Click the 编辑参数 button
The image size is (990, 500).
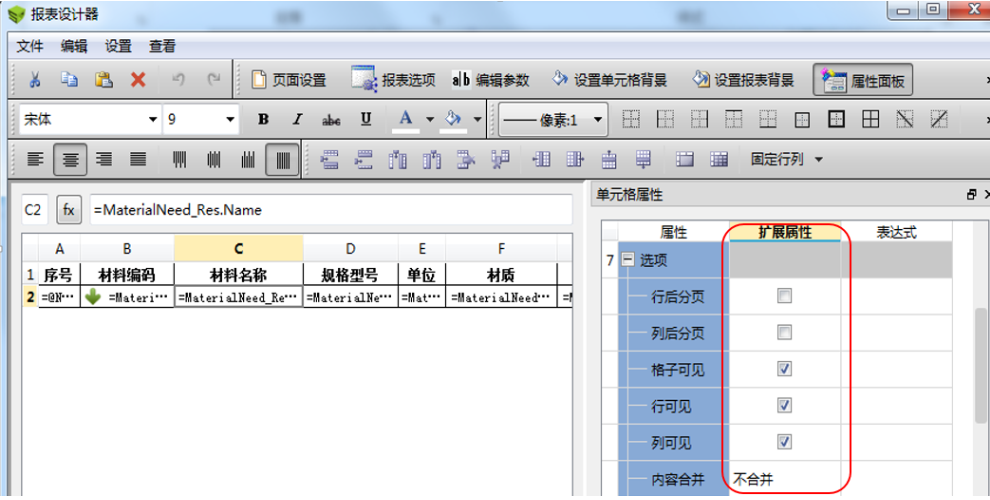pyautogui.click(x=490, y=80)
